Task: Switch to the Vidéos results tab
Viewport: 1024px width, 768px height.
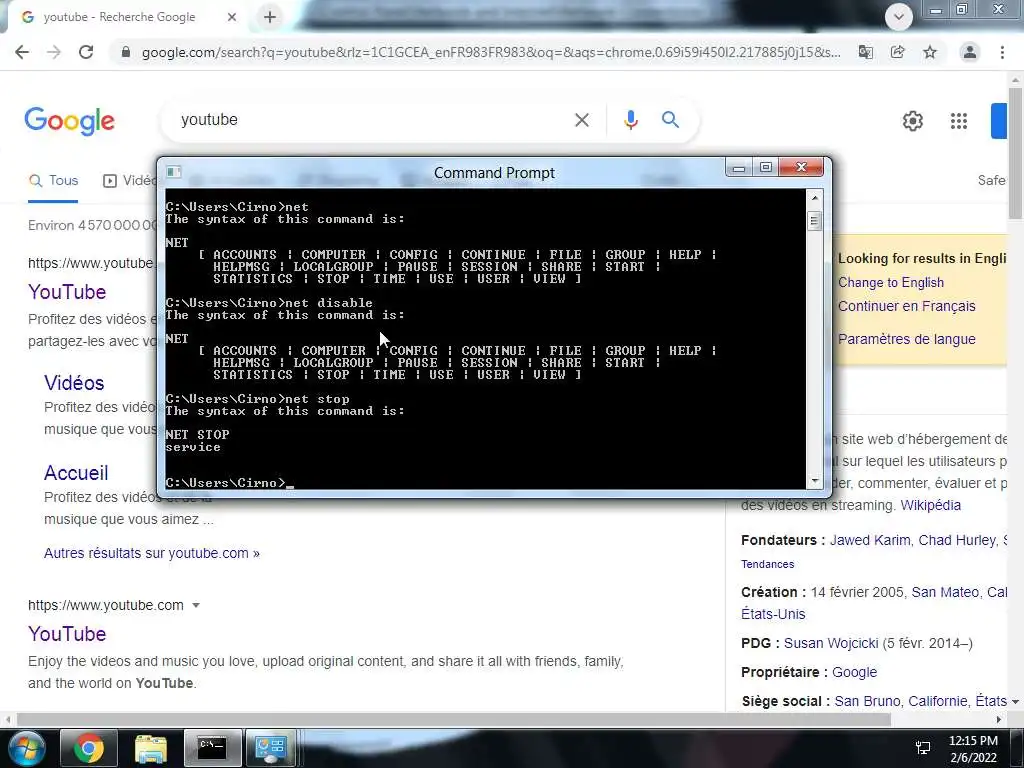Action: click(129, 181)
